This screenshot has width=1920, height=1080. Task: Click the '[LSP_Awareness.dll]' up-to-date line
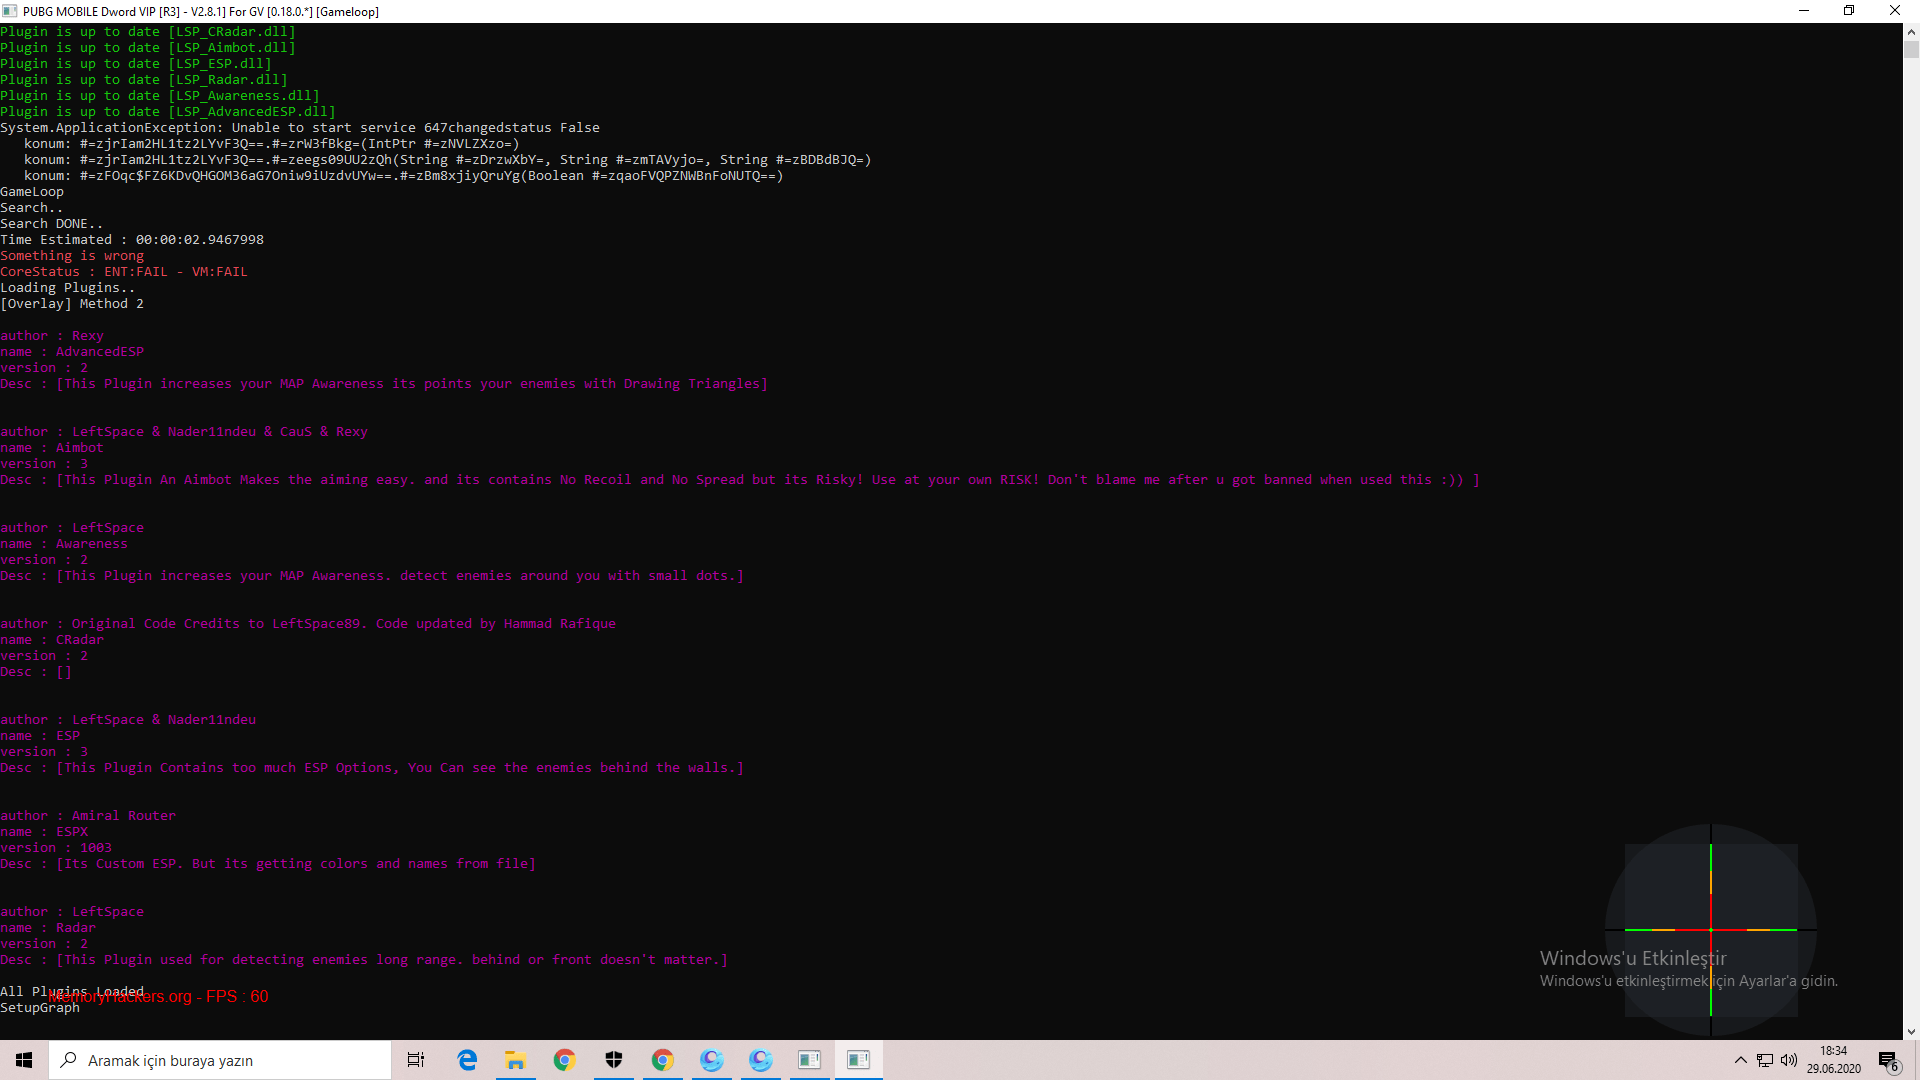[x=160, y=96]
